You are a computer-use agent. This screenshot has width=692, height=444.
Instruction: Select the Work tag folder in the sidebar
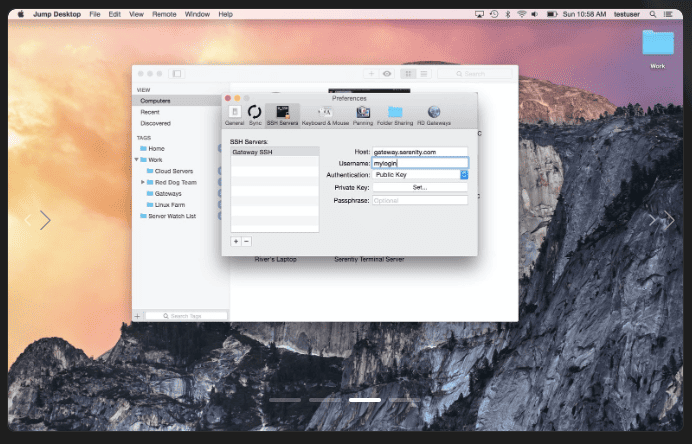[x=151, y=159]
